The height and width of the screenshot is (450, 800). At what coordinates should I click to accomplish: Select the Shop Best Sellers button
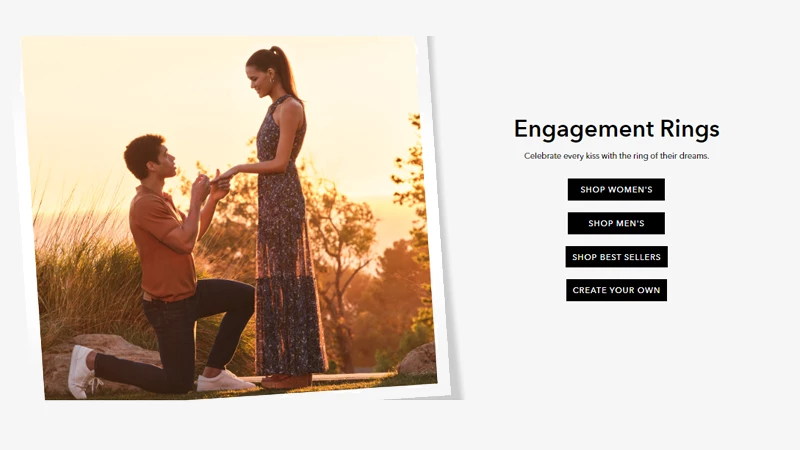coord(616,257)
